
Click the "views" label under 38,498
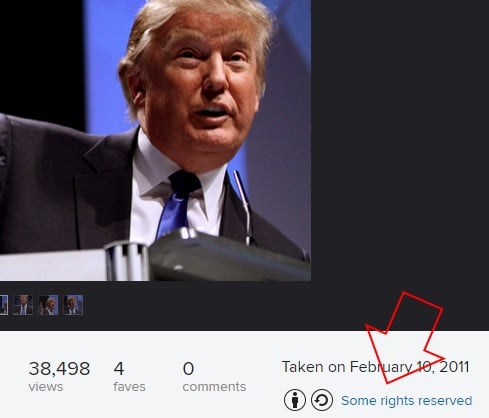[46, 387]
